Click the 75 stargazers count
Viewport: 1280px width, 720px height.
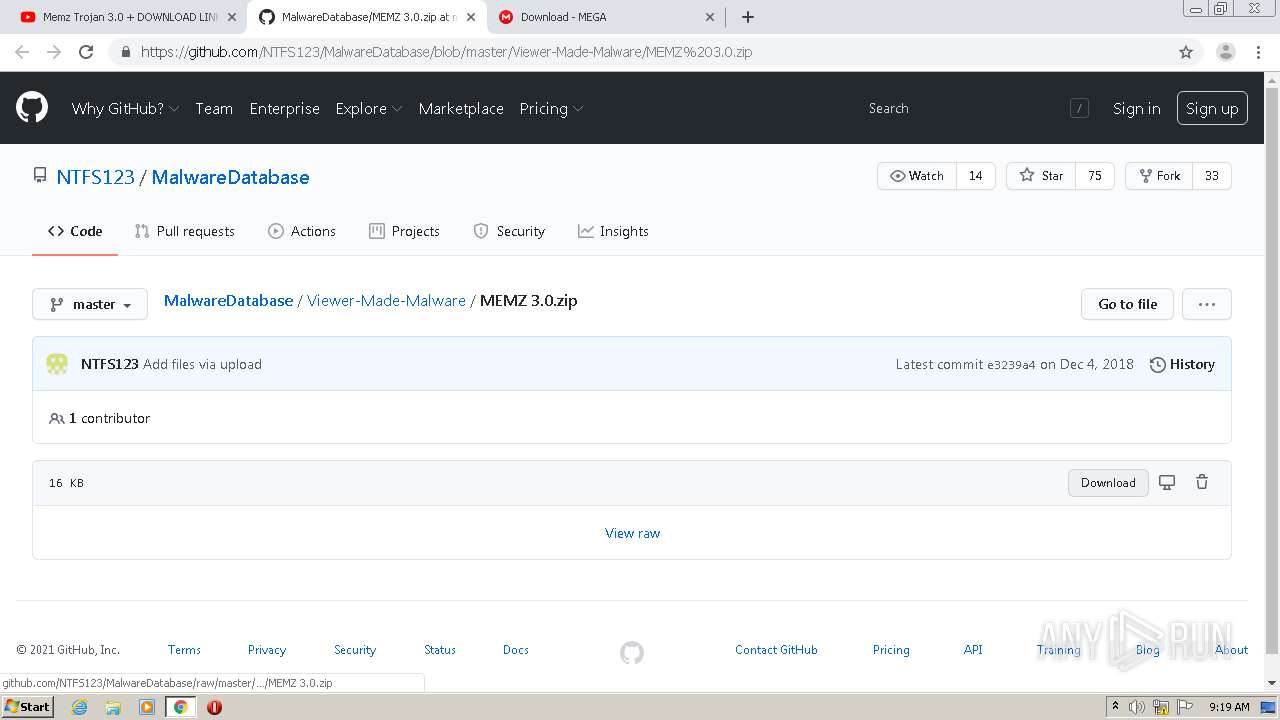point(1095,176)
